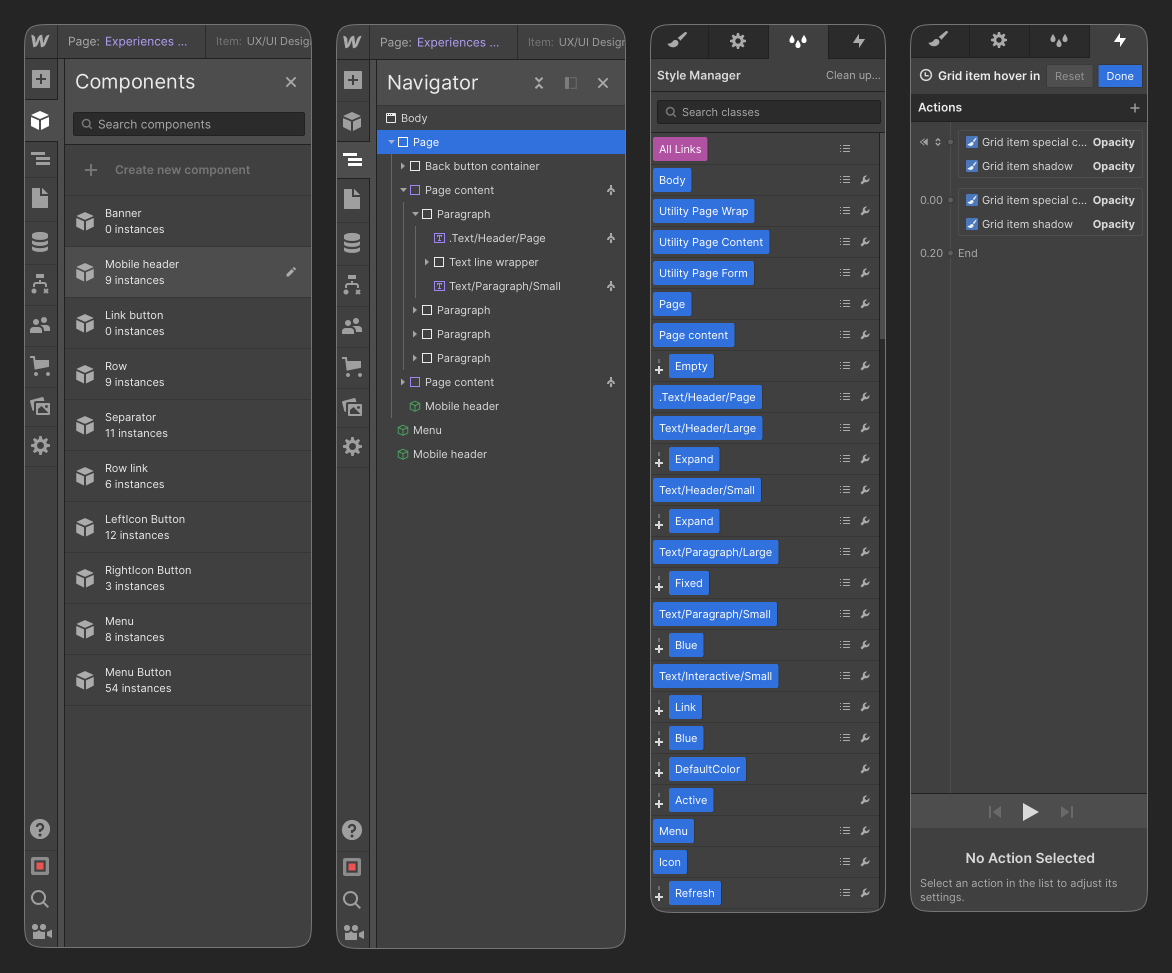Open Logic flow icon in Components window sidebar
Image resolution: width=1172 pixels, height=973 pixels.
pyautogui.click(x=40, y=284)
